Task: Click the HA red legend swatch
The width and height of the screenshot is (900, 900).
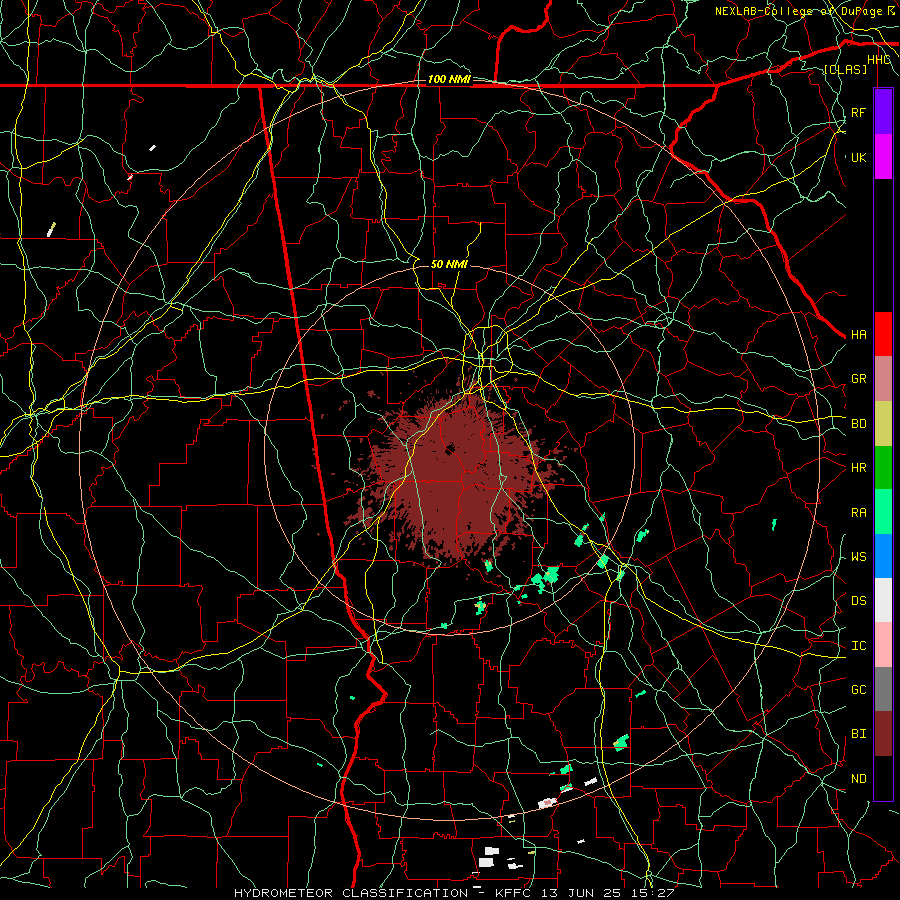Action: coord(883,334)
